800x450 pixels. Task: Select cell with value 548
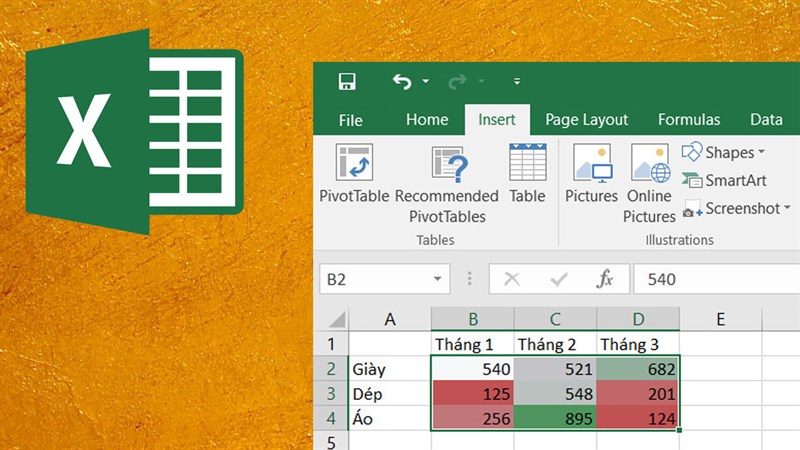(x=556, y=393)
